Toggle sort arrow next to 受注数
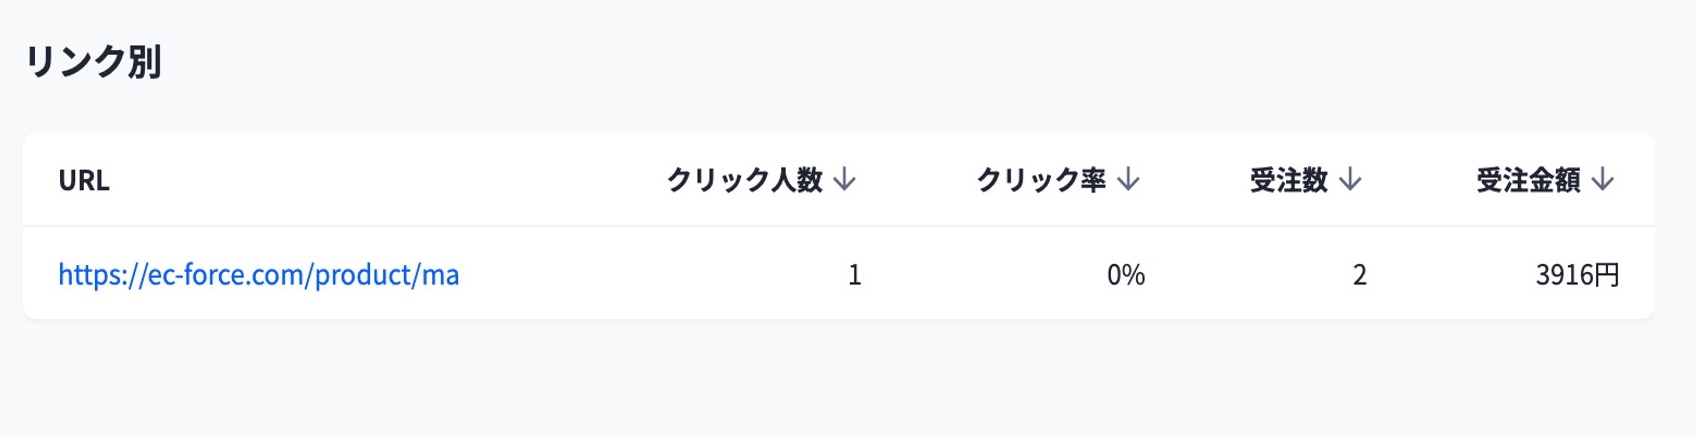Image resolution: width=1696 pixels, height=437 pixels. click(1351, 180)
